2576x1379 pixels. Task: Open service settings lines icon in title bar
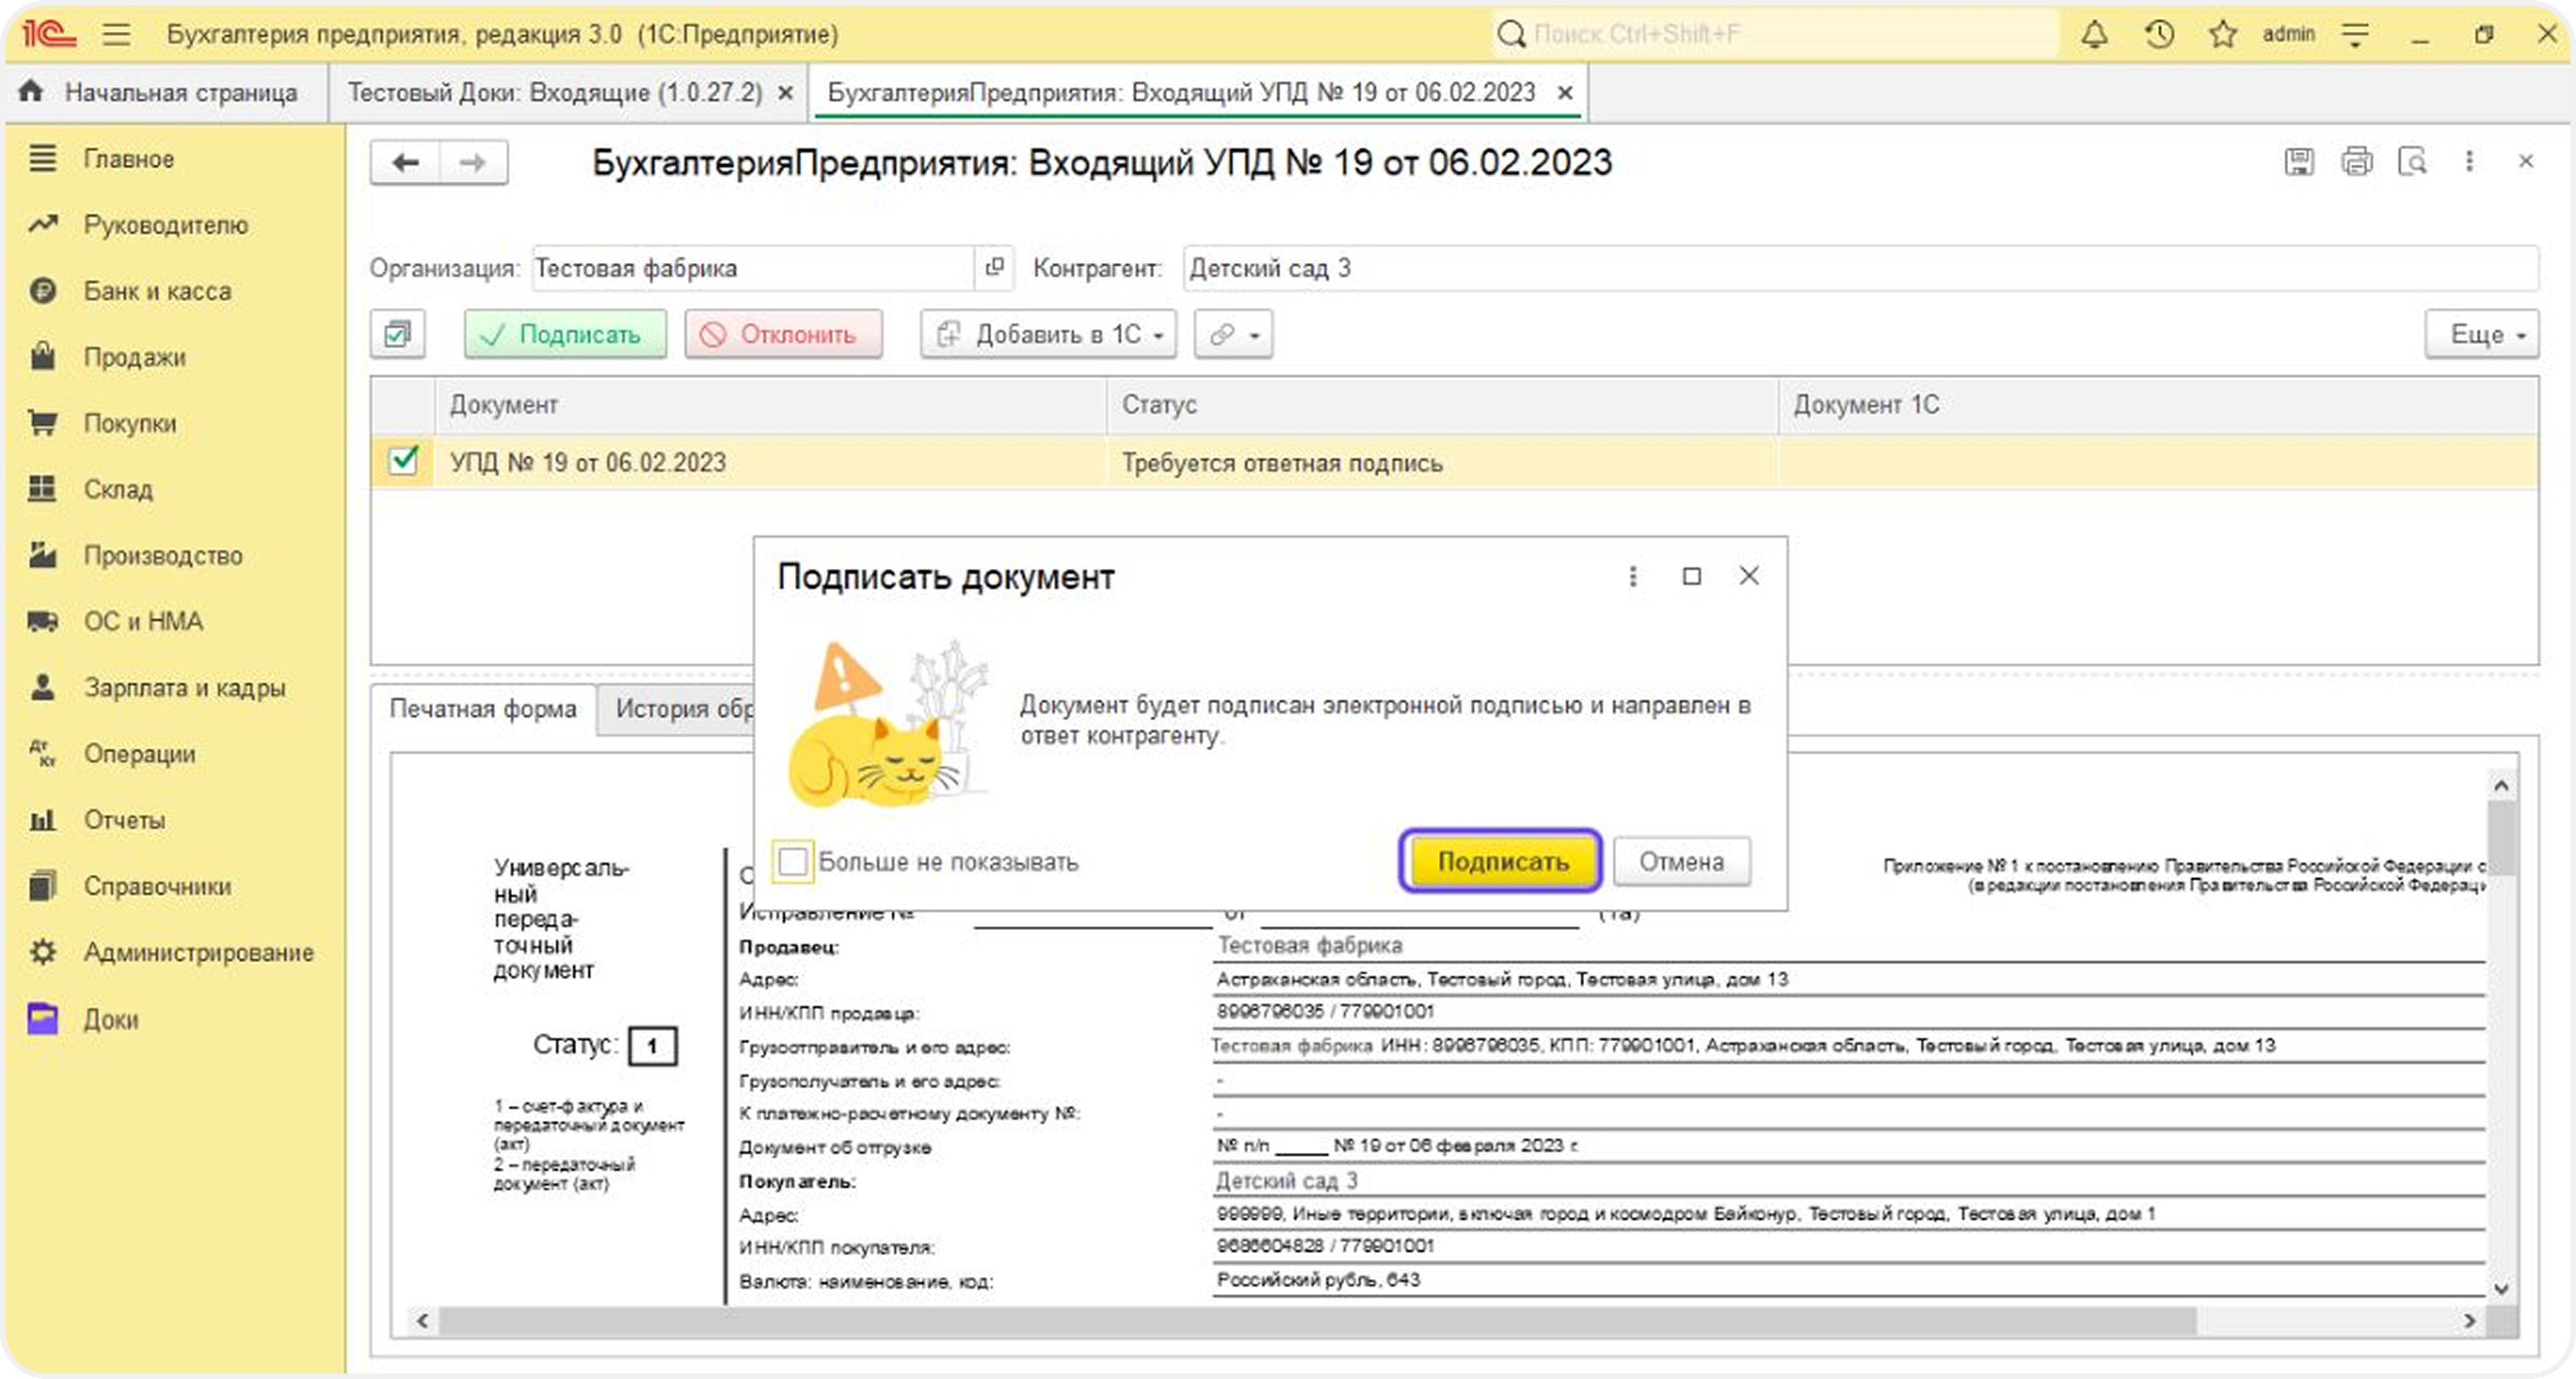pos(2355,35)
